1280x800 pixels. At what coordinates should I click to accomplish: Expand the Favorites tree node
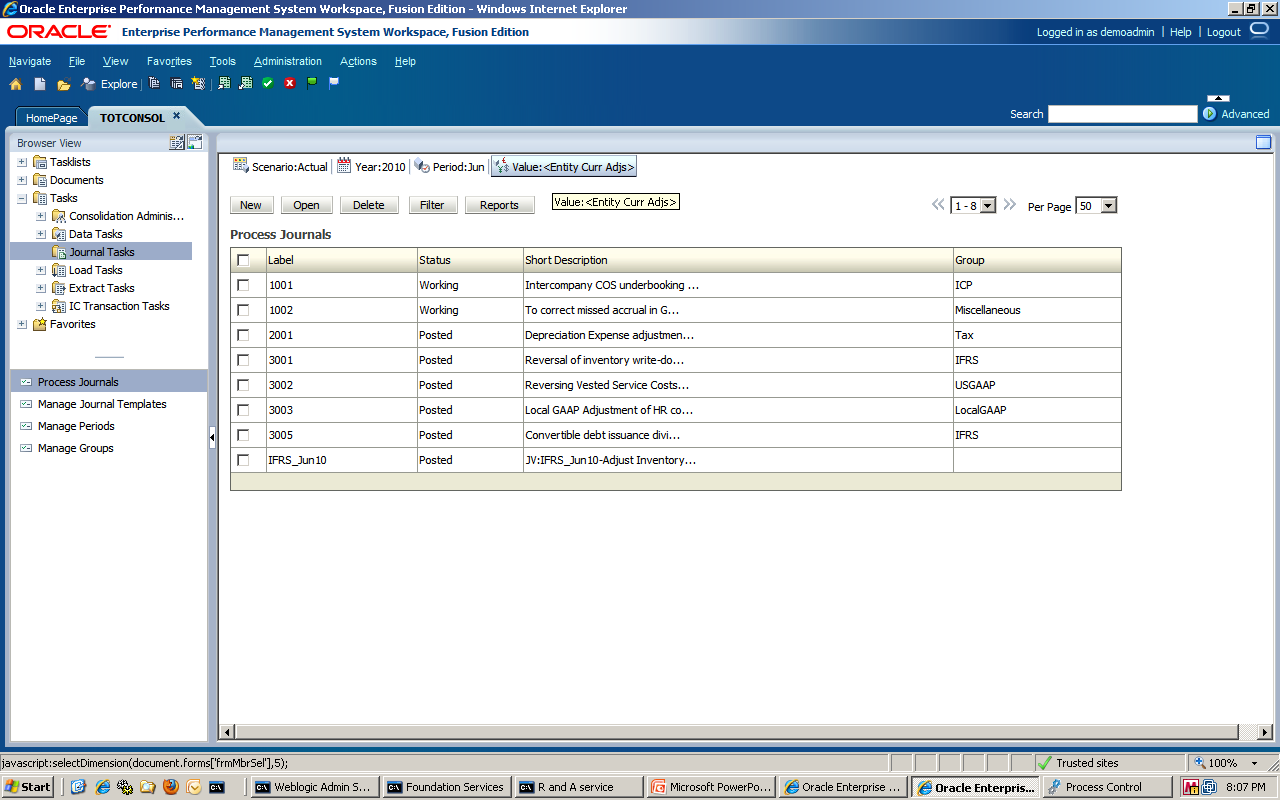coord(22,324)
